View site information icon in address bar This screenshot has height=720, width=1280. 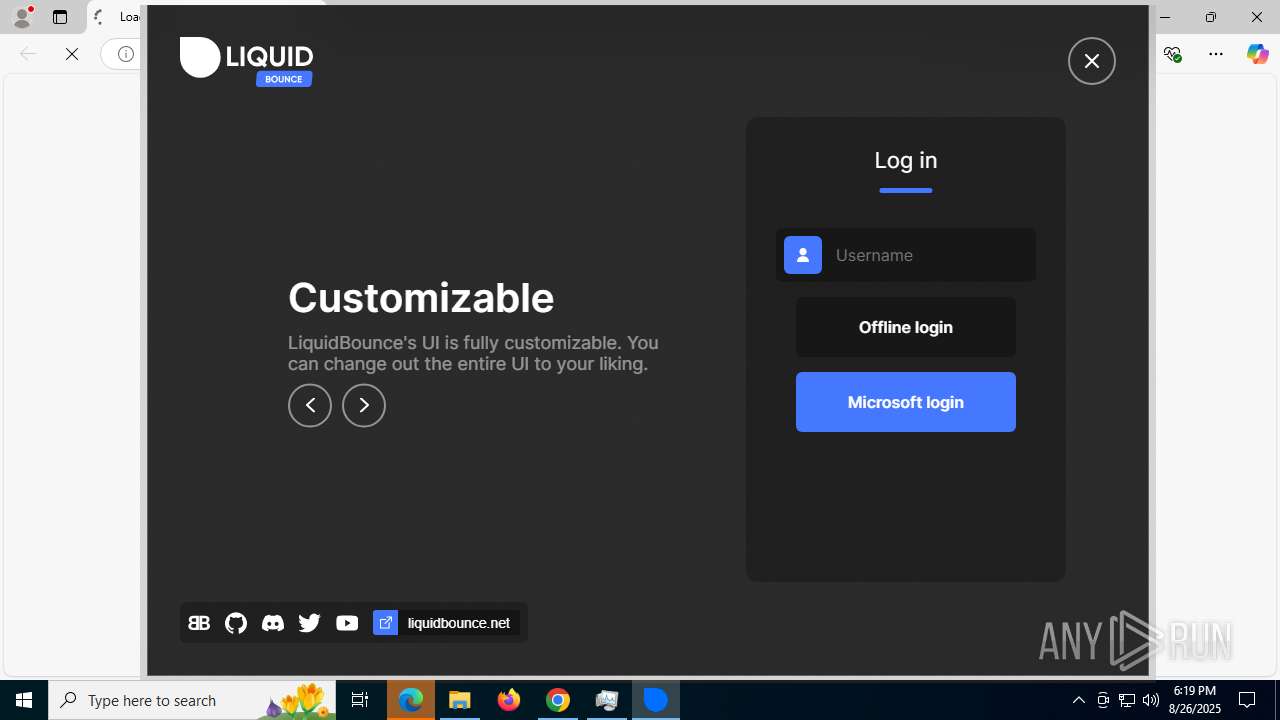pyautogui.click(x=125, y=54)
